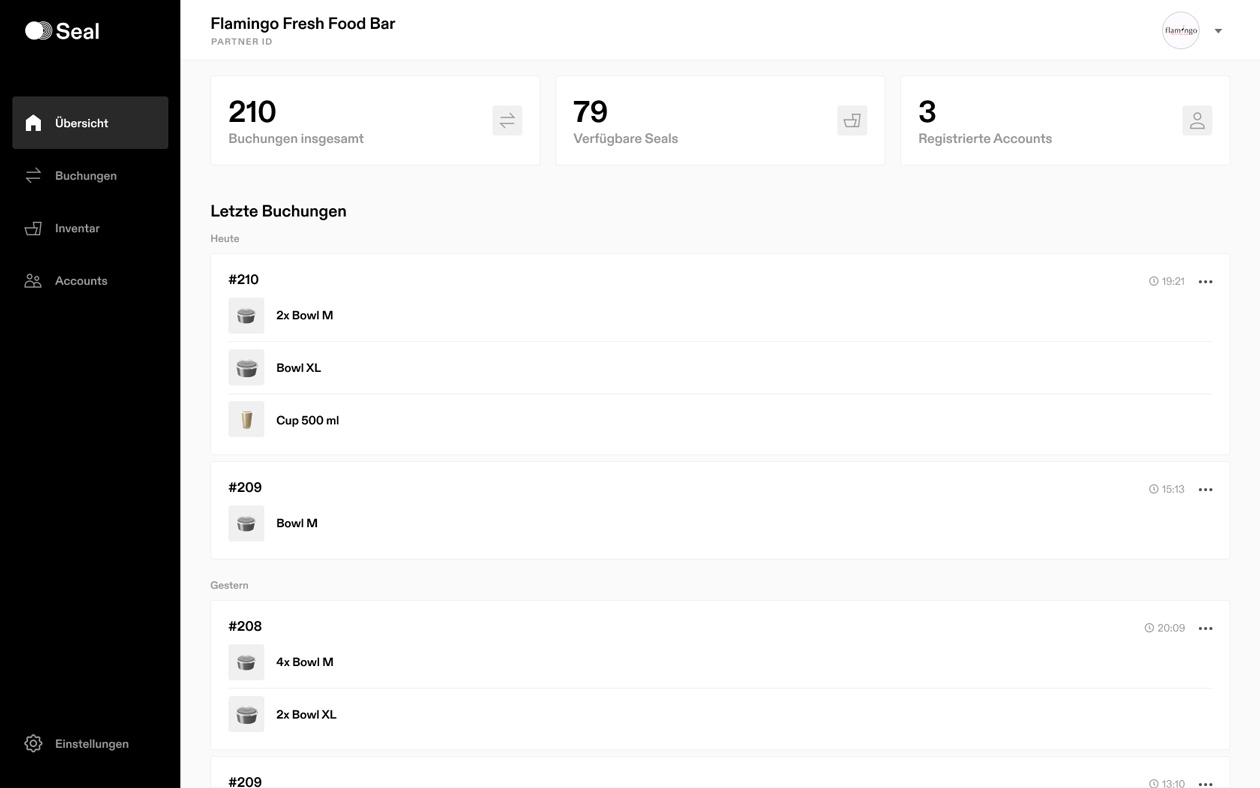
Task: Click the booking arrows icon beside 210
Action: (507, 120)
